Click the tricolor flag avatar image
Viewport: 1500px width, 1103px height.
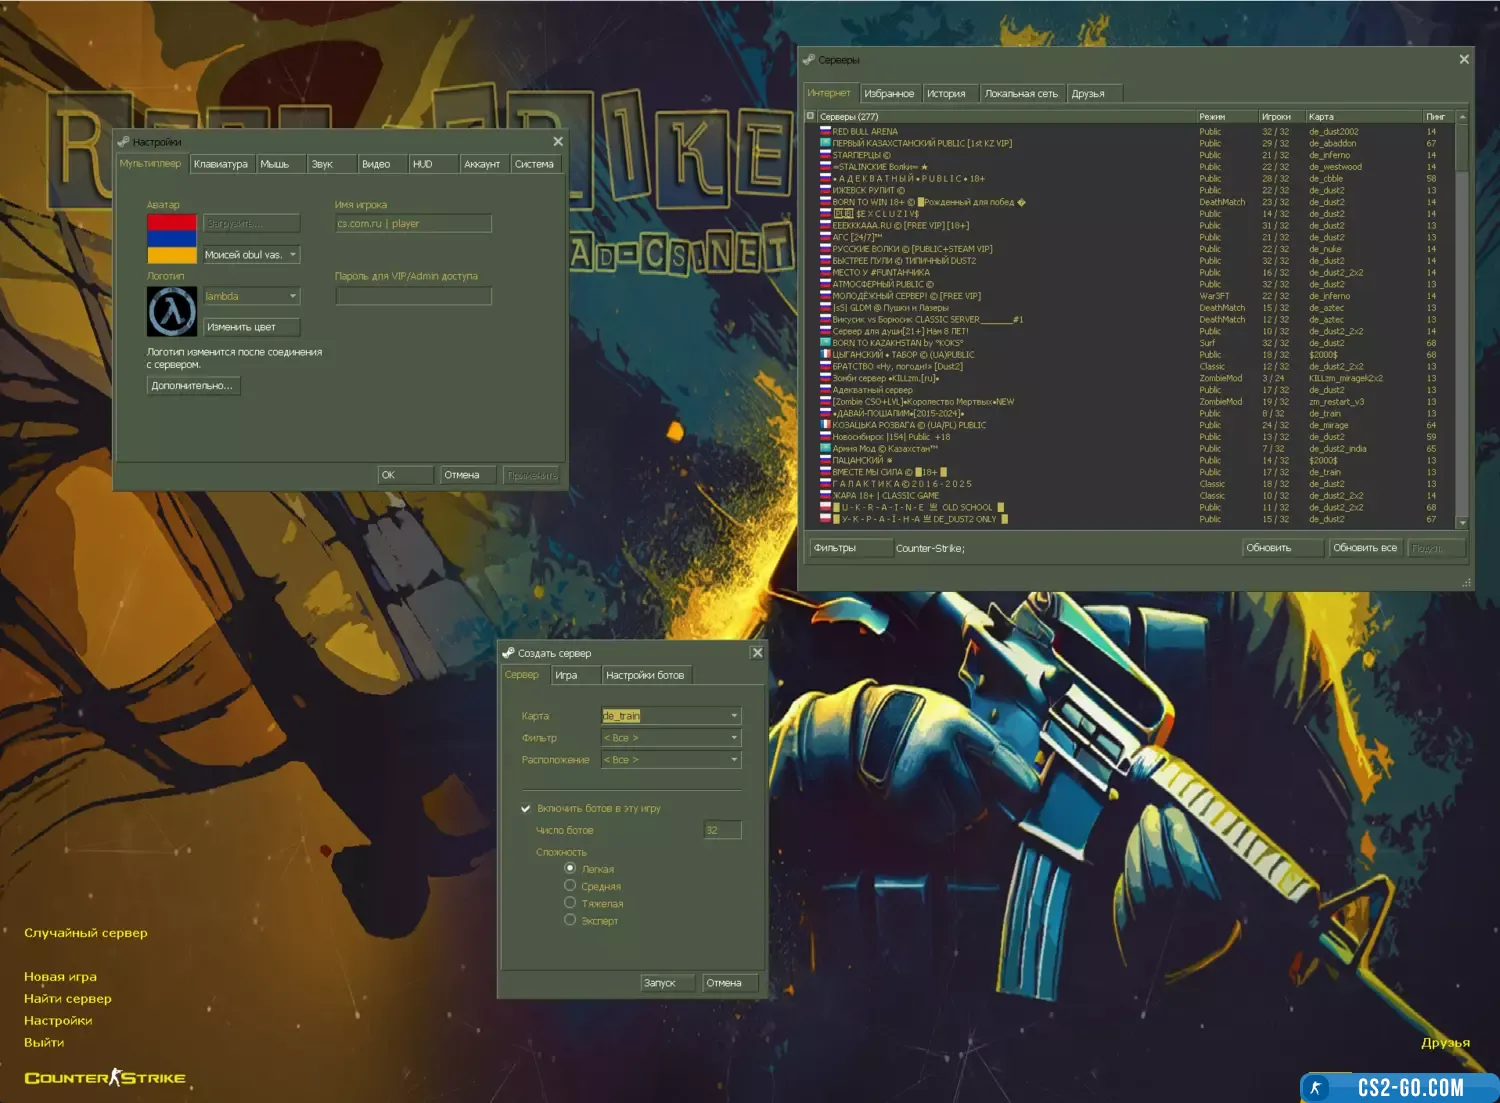172,239
